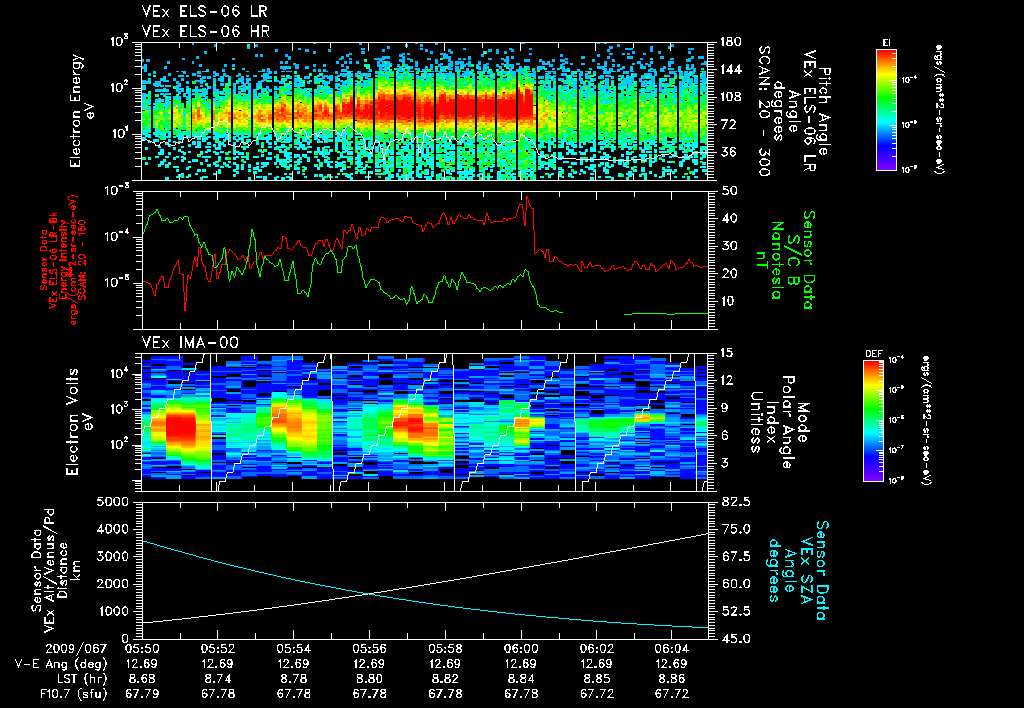
Task: Click the 'VEx IMA-00' panel title
Action: pyautogui.click(x=190, y=343)
